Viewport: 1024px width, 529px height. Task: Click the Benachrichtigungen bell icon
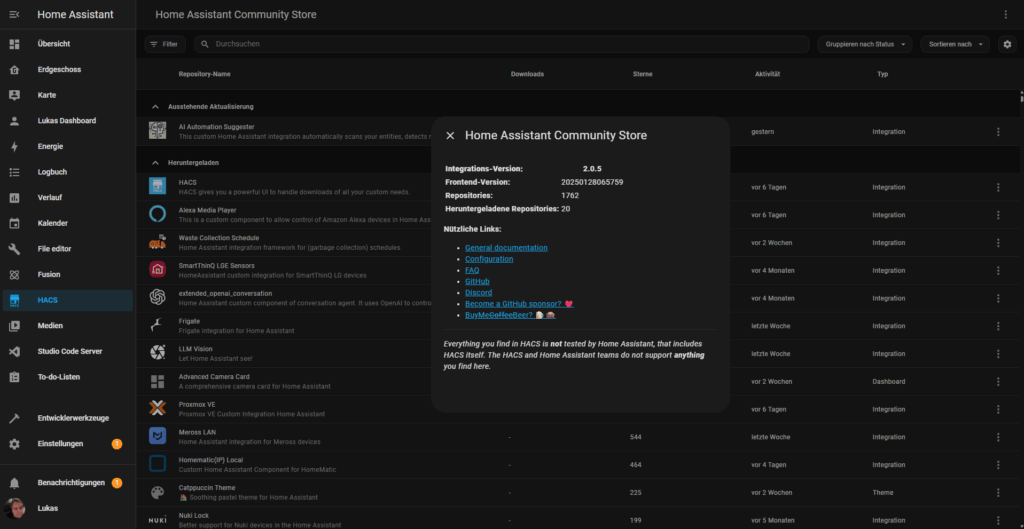tap(14, 483)
